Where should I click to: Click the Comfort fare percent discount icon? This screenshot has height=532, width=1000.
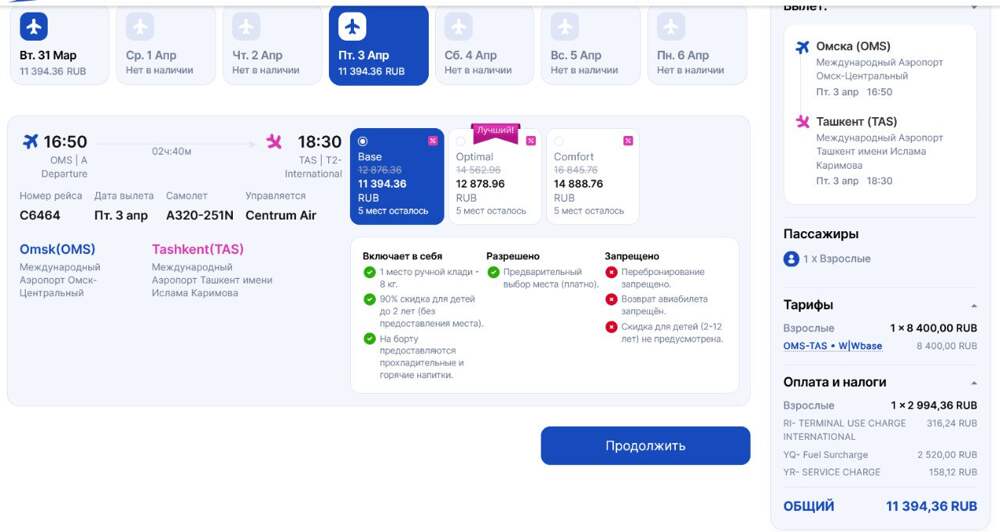[x=627, y=141]
